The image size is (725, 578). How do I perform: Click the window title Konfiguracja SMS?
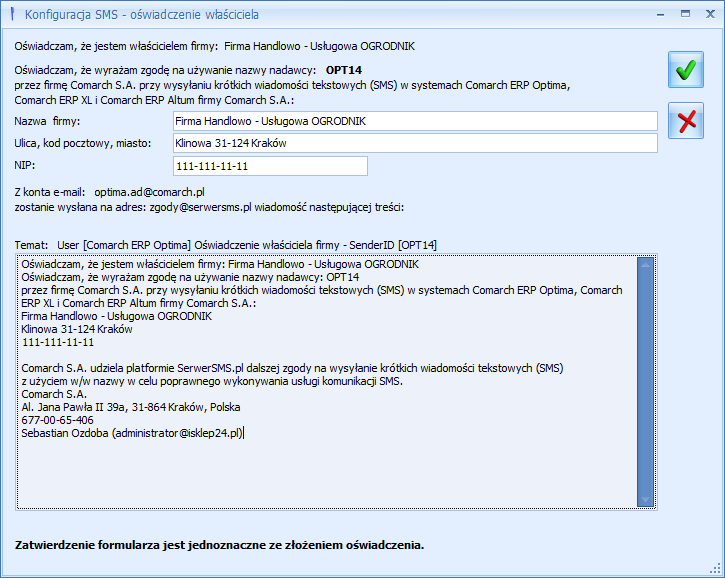pos(141,15)
